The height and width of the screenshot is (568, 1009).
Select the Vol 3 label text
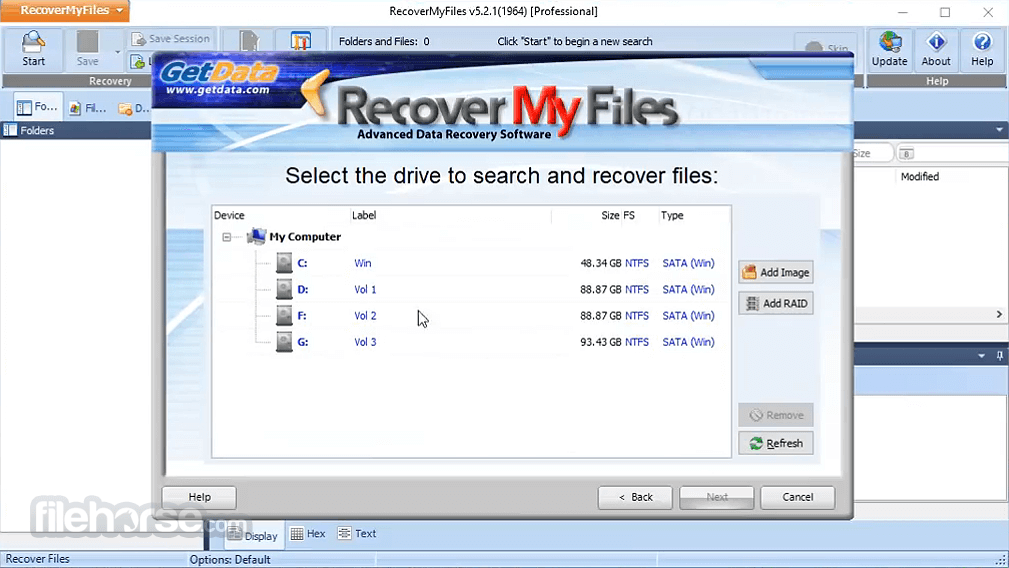pyautogui.click(x=365, y=342)
